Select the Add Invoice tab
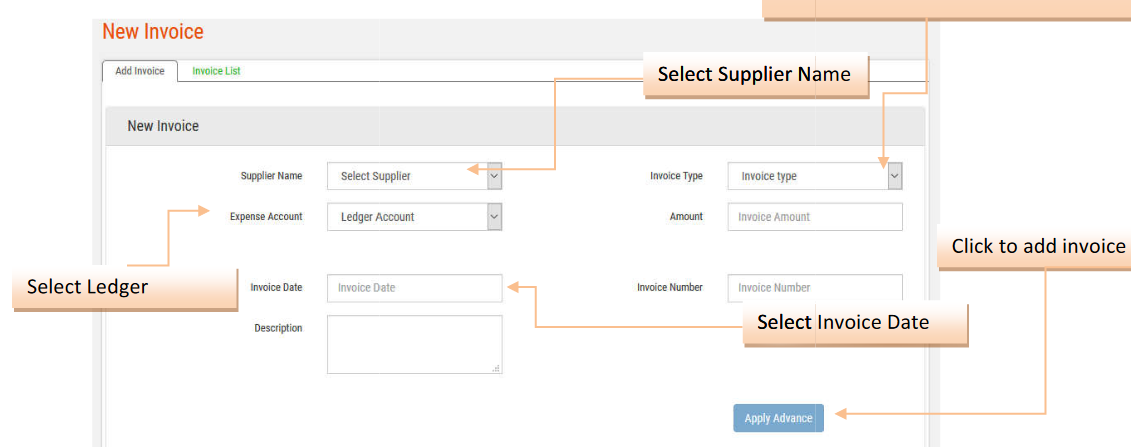 pyautogui.click(x=140, y=71)
